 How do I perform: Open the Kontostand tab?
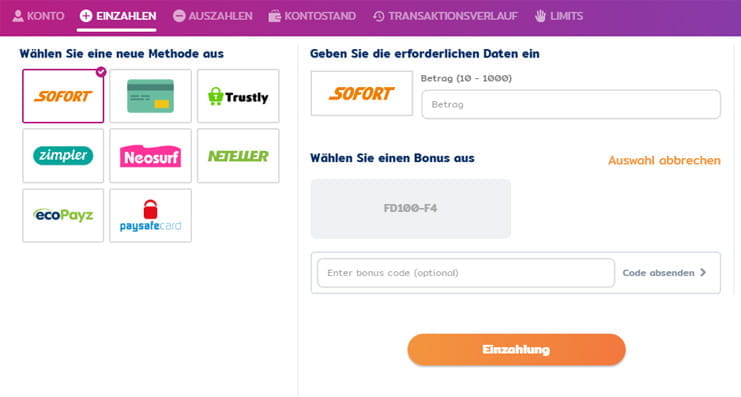pyautogui.click(x=312, y=16)
